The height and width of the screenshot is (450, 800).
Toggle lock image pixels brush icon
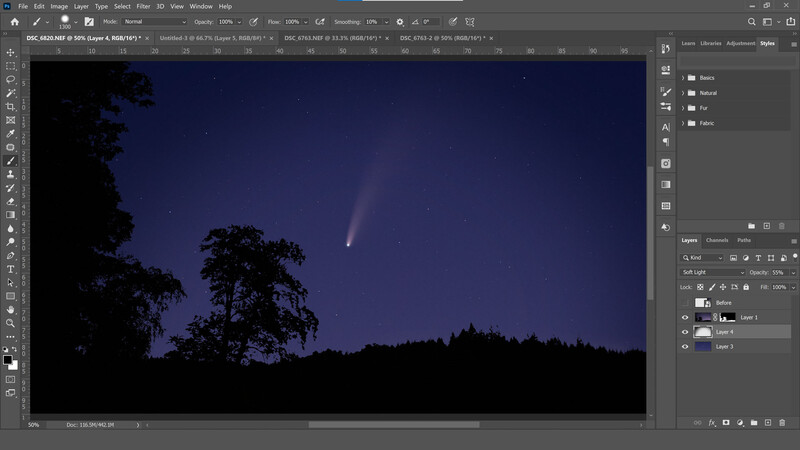click(x=712, y=287)
